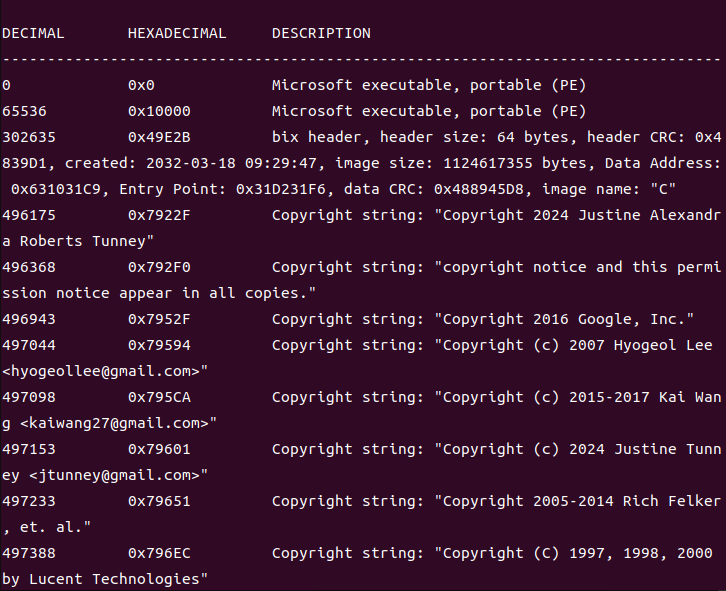
Task: Click hex offset 0x10000
Action: [160, 111]
